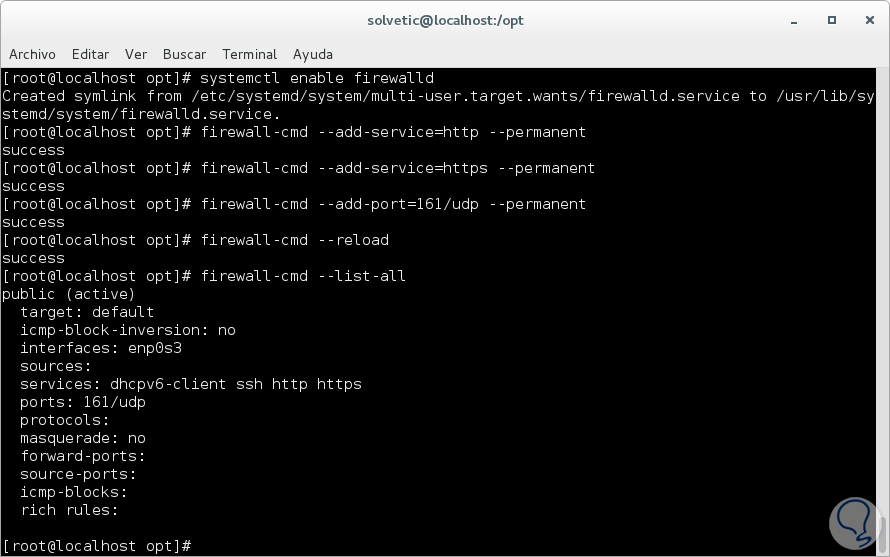
Task: Open the Ayuda help menu
Action: (313, 54)
